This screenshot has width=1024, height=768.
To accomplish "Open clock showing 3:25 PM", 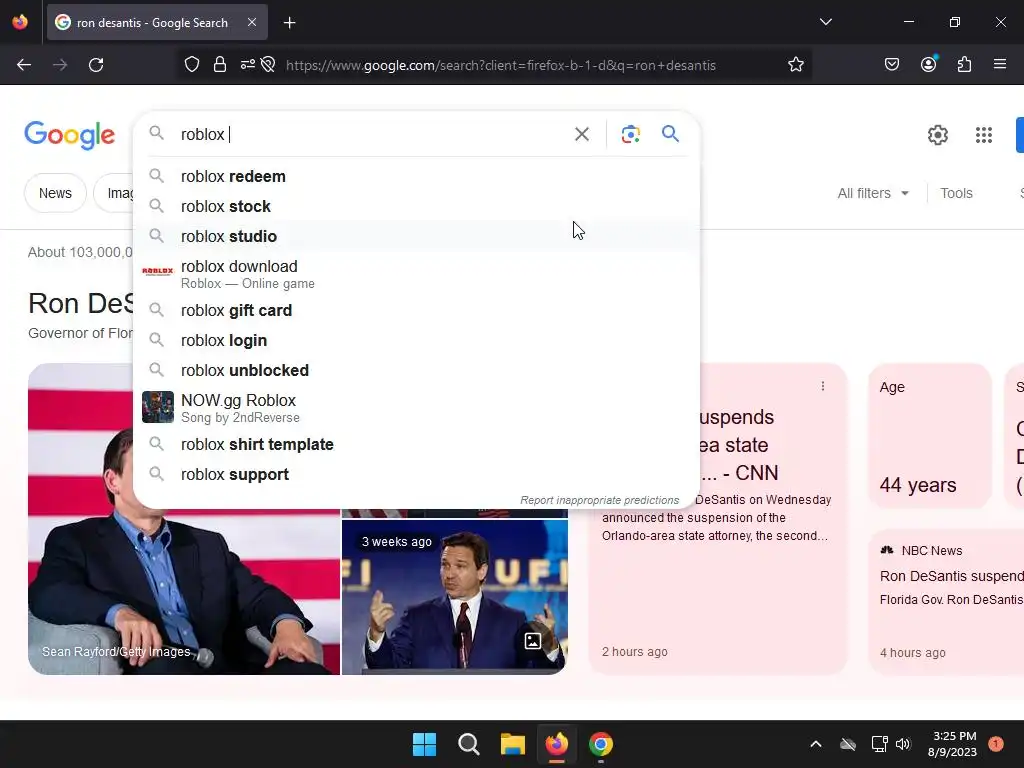I will click(x=953, y=744).
